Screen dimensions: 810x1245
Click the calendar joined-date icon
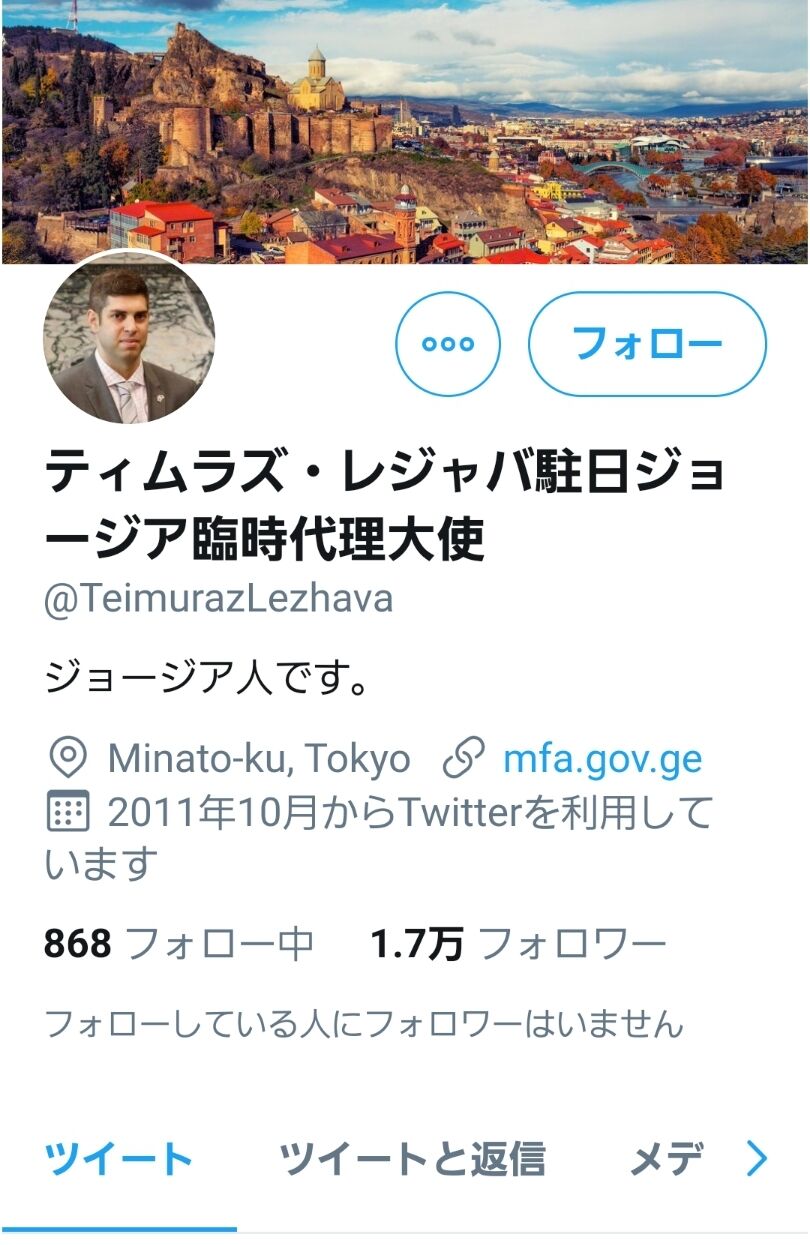(x=68, y=813)
